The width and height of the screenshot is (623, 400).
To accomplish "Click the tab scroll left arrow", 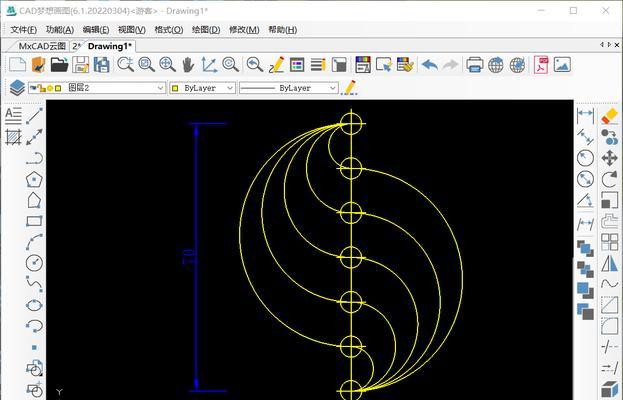I will pyautogui.click(x=602, y=45).
